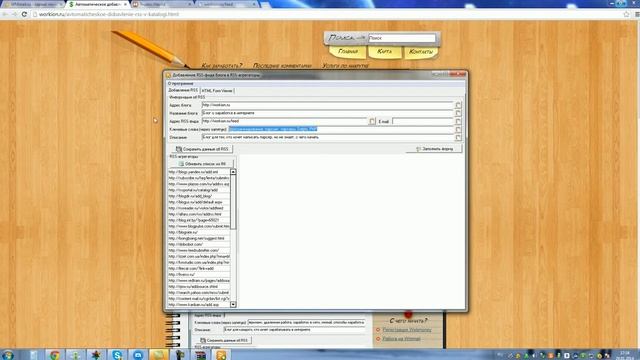Click the 'Обновить список' button
Screen dimensions: 640x360
pyautogui.click(x=202, y=164)
